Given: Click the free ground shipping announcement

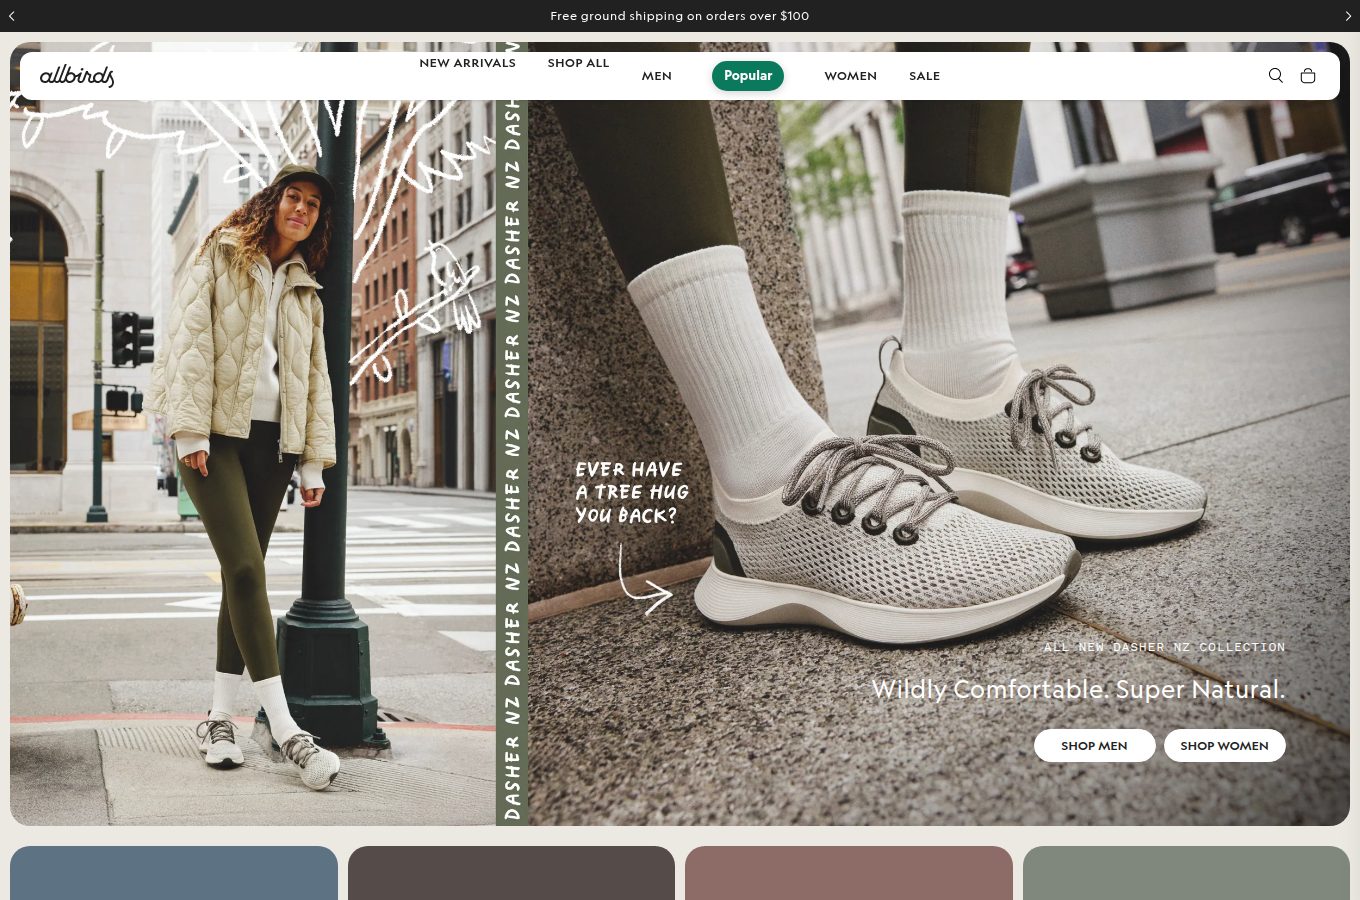Looking at the screenshot, I should click(680, 16).
